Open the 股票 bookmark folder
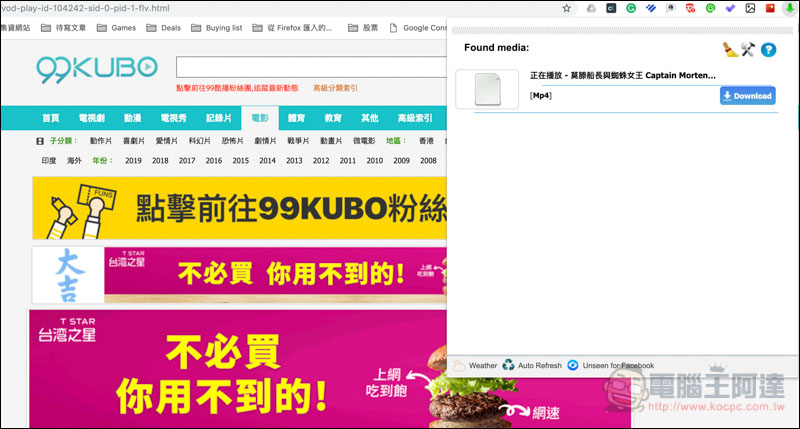The height and width of the screenshot is (429, 800). [x=363, y=28]
